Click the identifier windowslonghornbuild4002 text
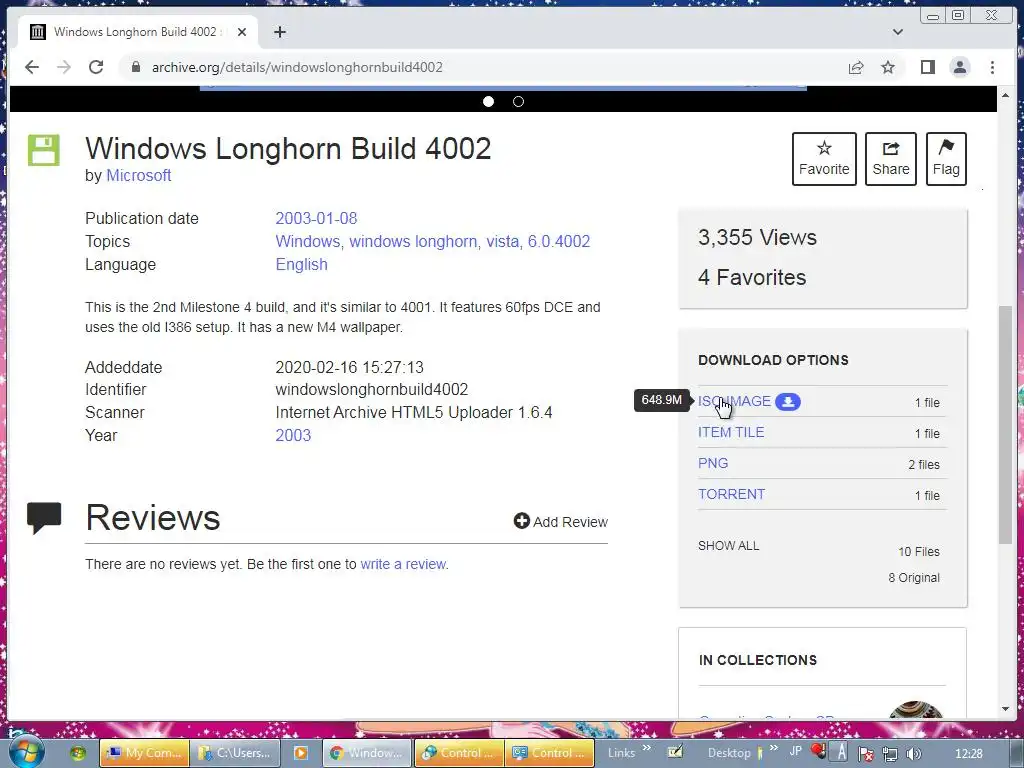Viewport: 1024px width, 768px height. [x=372, y=389]
